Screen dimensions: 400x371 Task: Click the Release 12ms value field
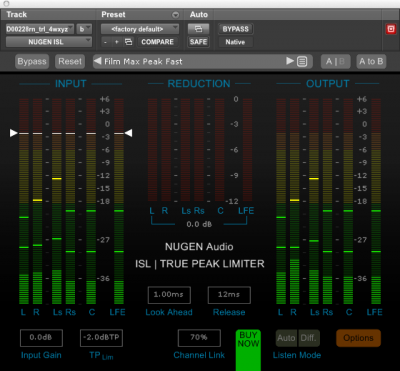point(229,295)
